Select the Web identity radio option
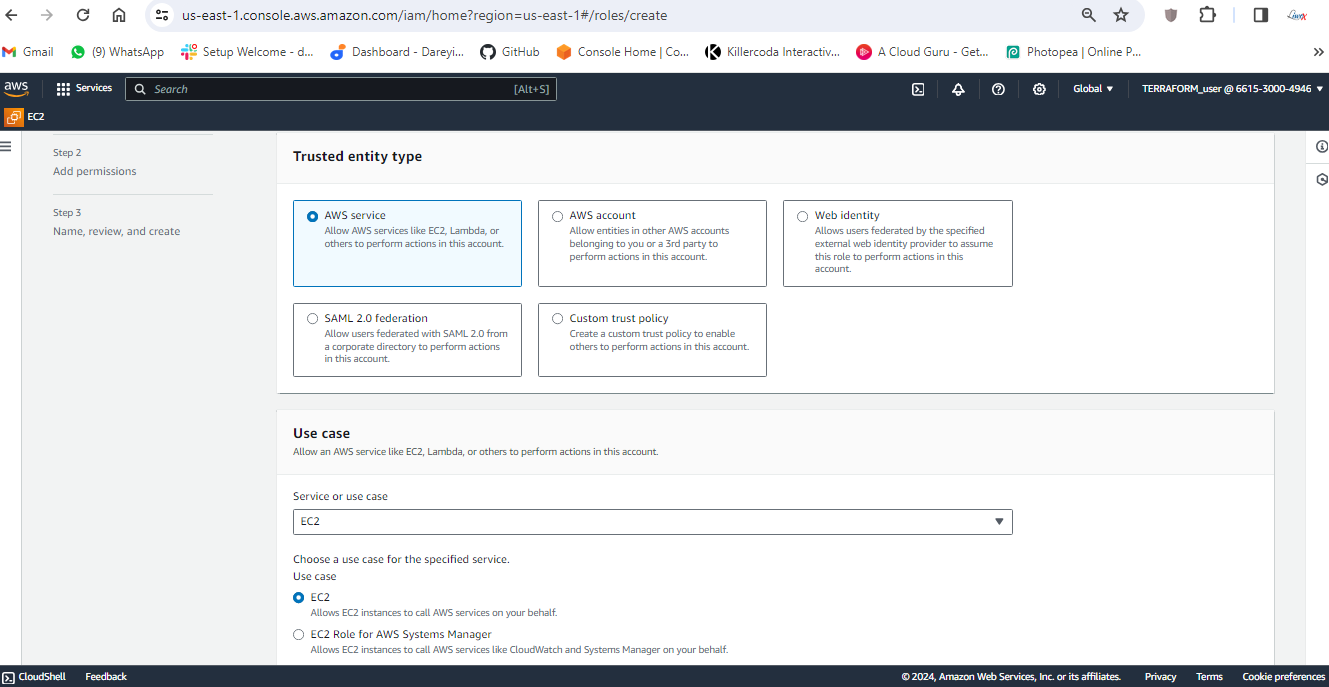 point(803,216)
